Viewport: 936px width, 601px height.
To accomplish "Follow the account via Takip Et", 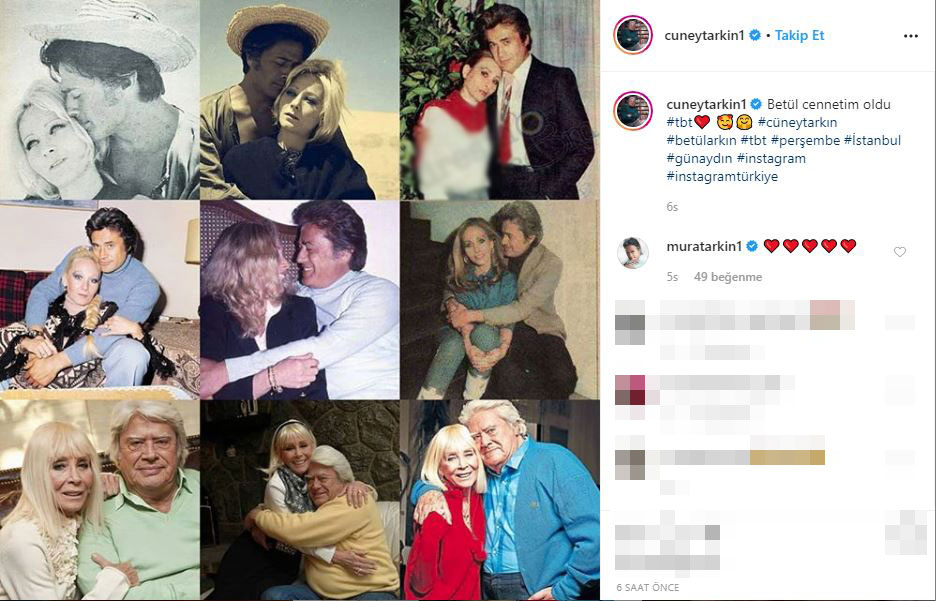I will point(799,35).
